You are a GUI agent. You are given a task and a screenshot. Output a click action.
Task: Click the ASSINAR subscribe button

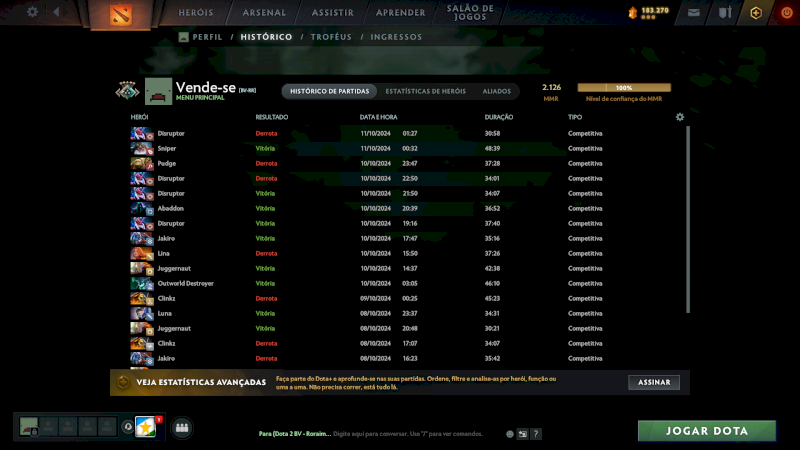654,382
